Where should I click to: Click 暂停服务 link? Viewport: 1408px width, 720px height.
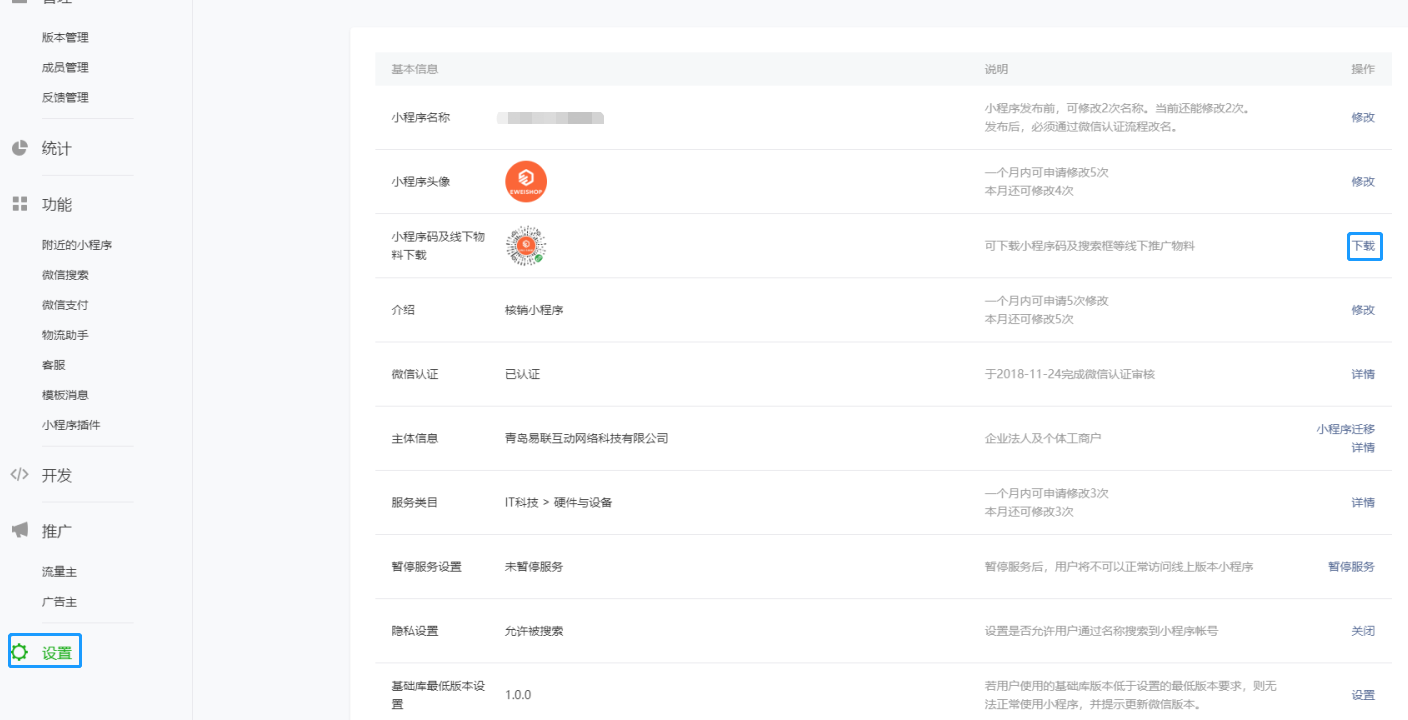(x=1351, y=566)
